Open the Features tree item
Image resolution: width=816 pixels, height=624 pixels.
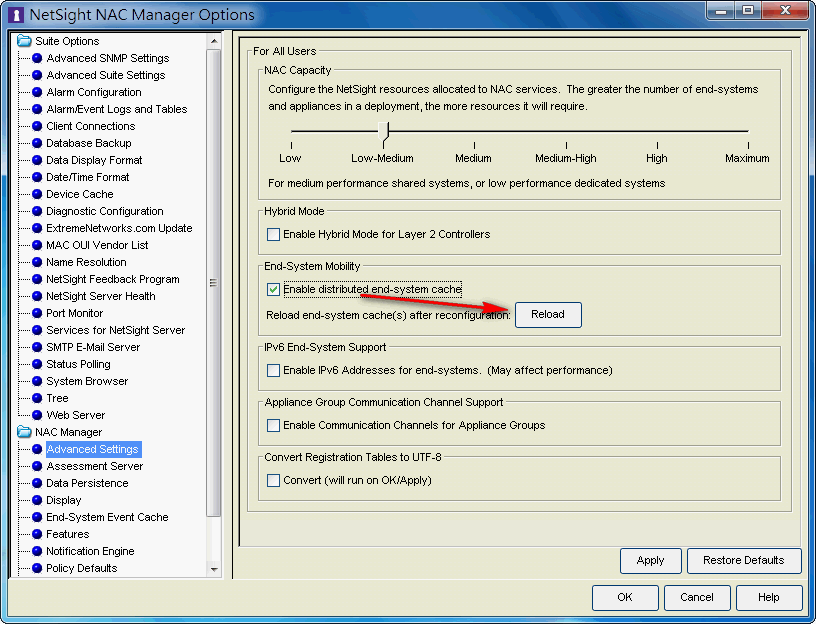coord(68,534)
